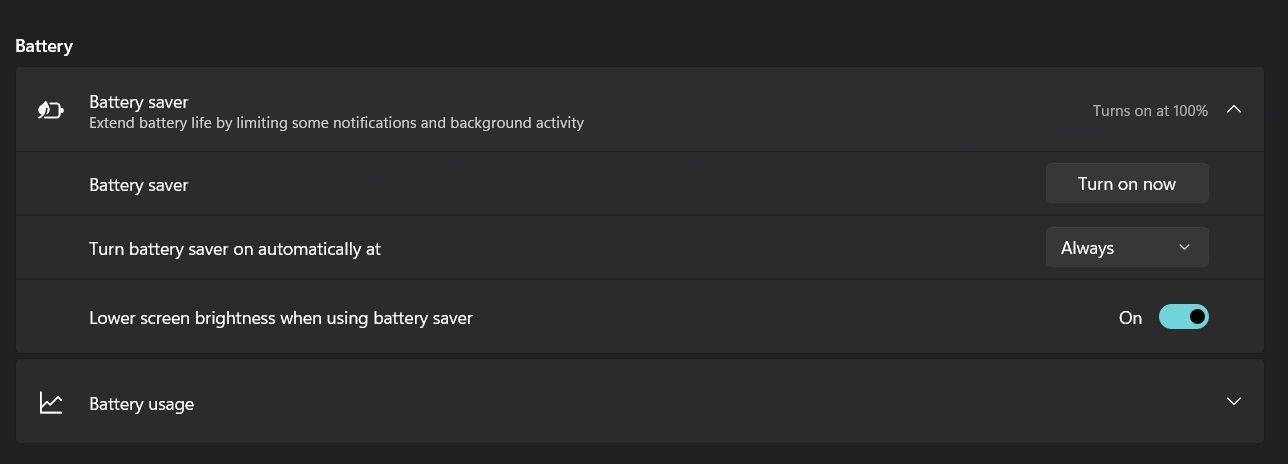Click the battery saver leaf icon
Viewport: 1288px width, 464px height.
51,110
